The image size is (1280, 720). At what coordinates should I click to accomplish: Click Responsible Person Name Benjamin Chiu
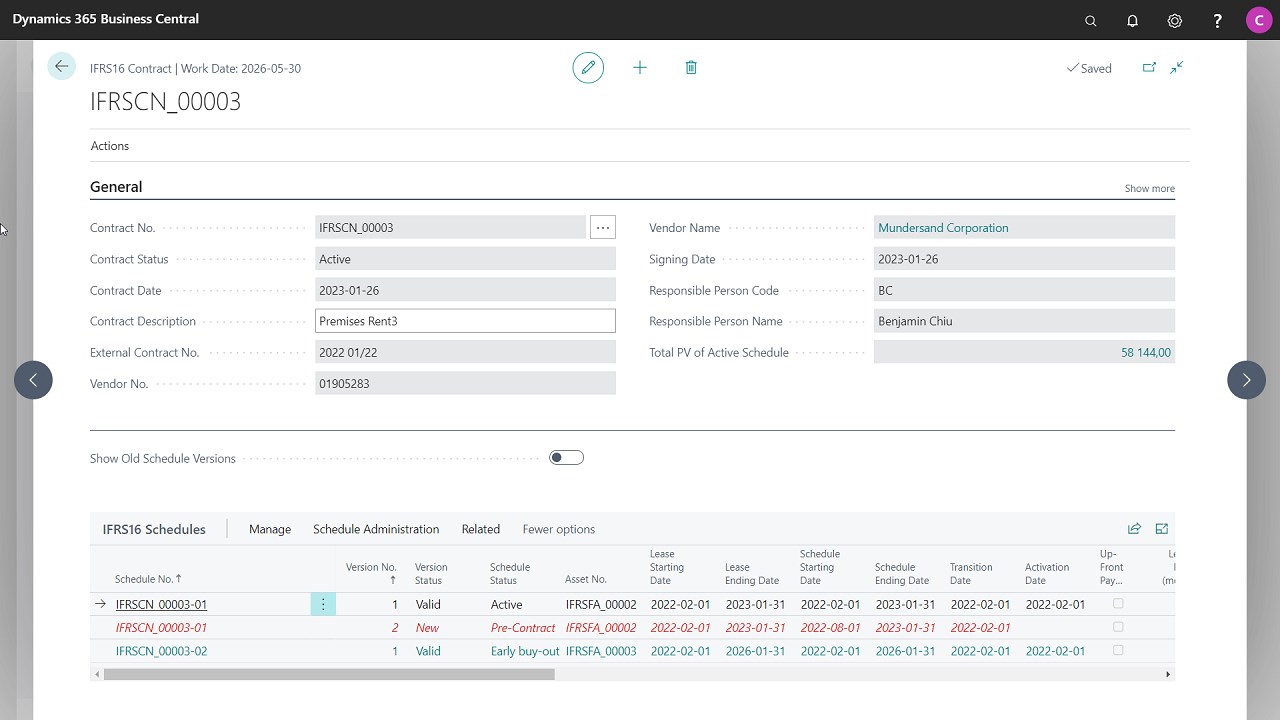pos(1024,321)
